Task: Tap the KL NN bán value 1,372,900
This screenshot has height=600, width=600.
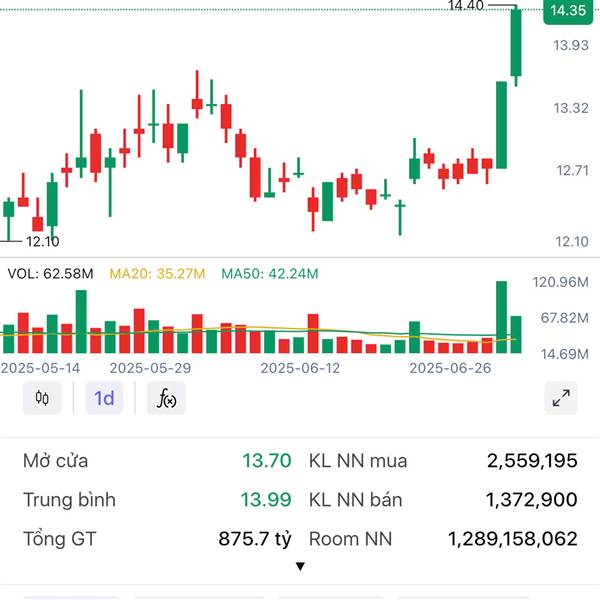Action: 532,499
